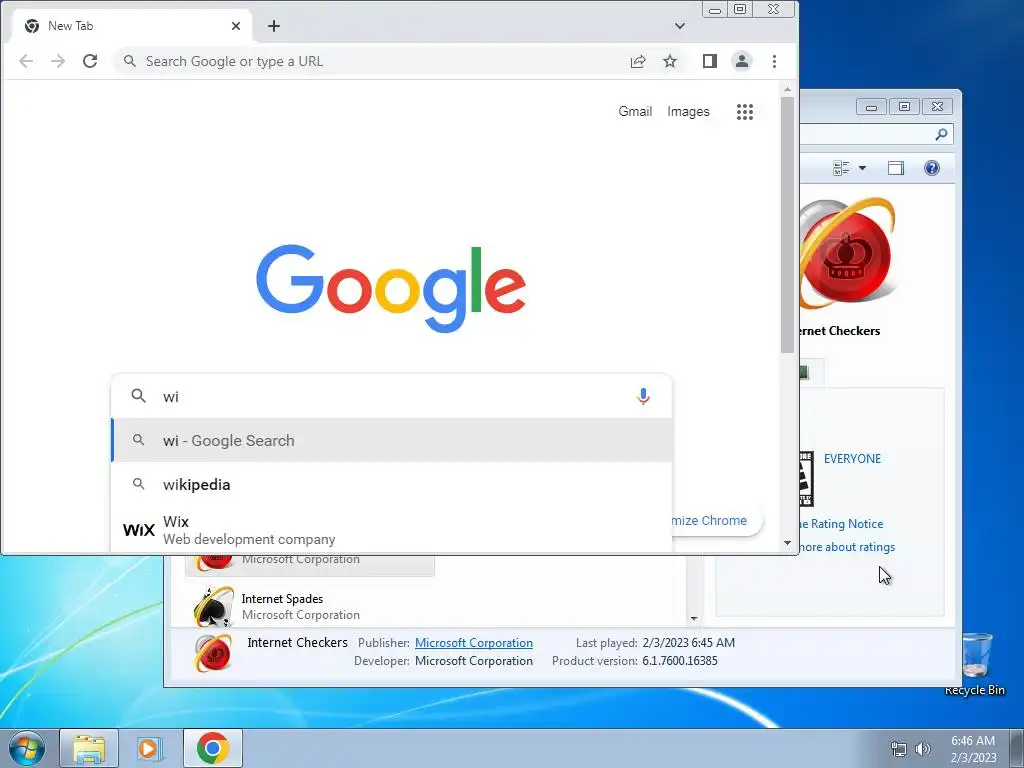Open a new Chrome tab with the plus
The height and width of the screenshot is (768, 1024).
click(274, 26)
